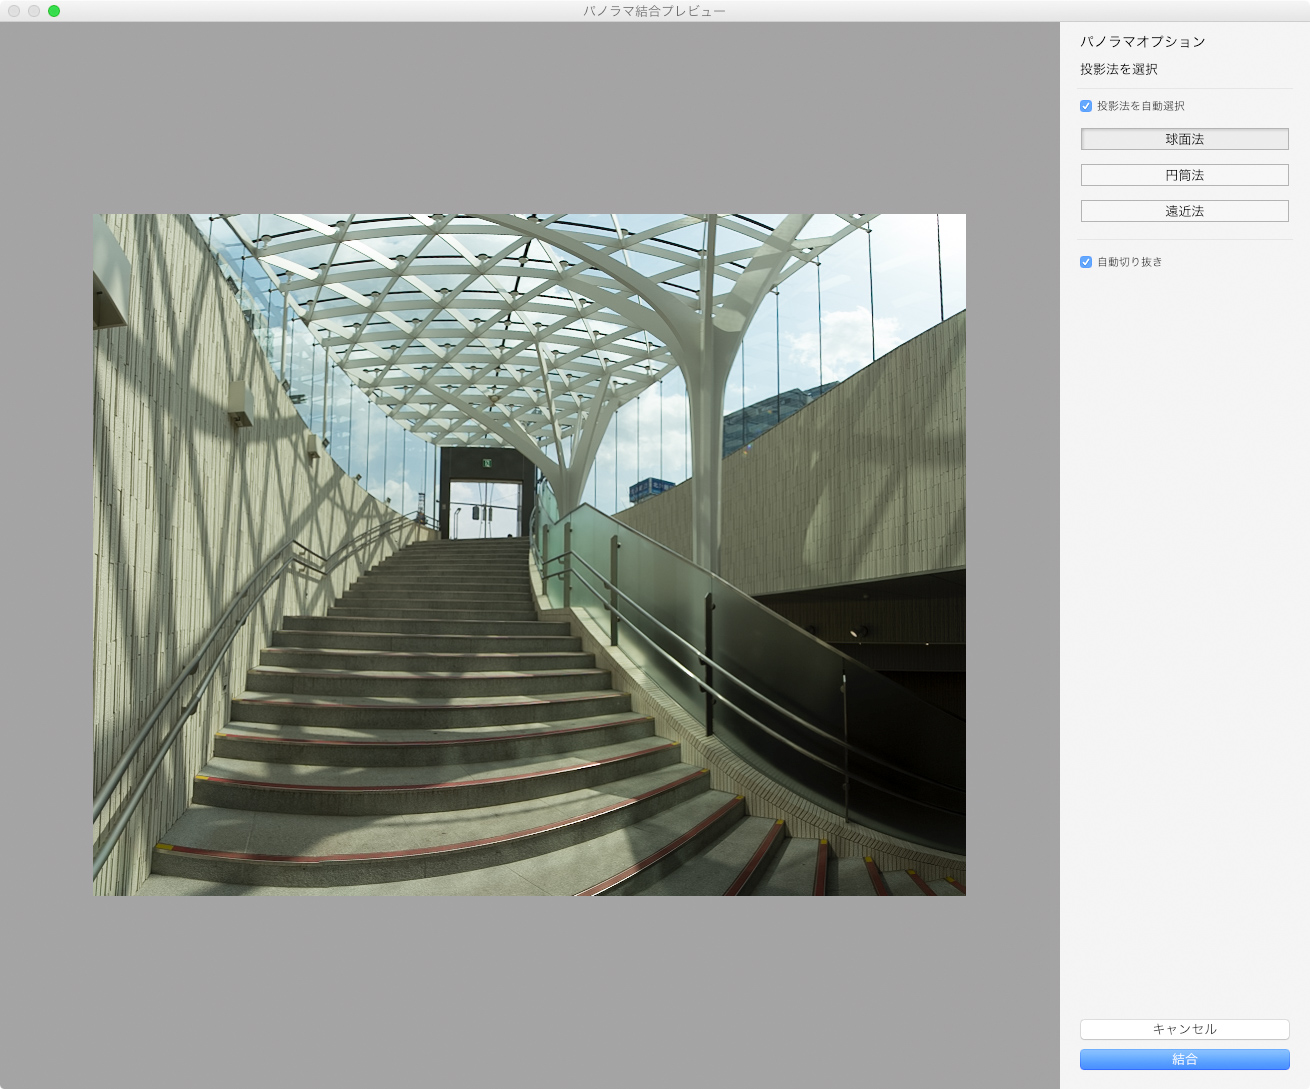This screenshot has height=1089, width=1310.
Task: Toggle the 投影法を自動選択 checkbox
Action: click(x=1086, y=106)
